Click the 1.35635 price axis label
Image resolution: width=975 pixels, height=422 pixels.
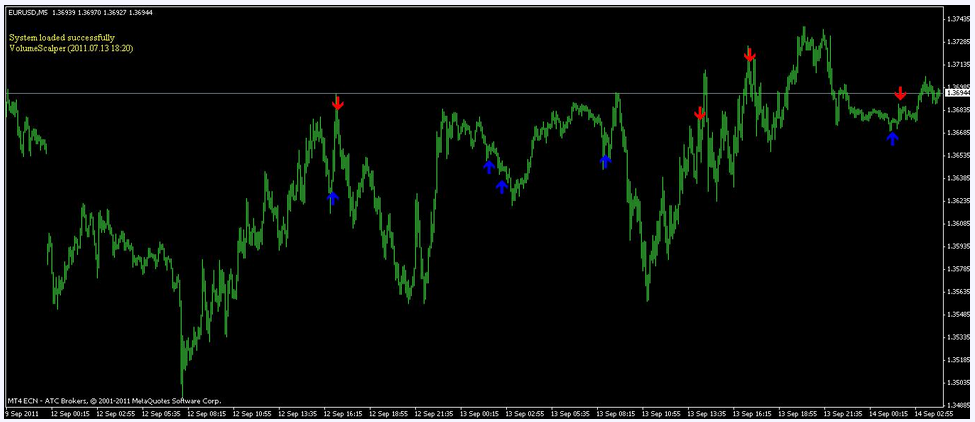pos(958,291)
